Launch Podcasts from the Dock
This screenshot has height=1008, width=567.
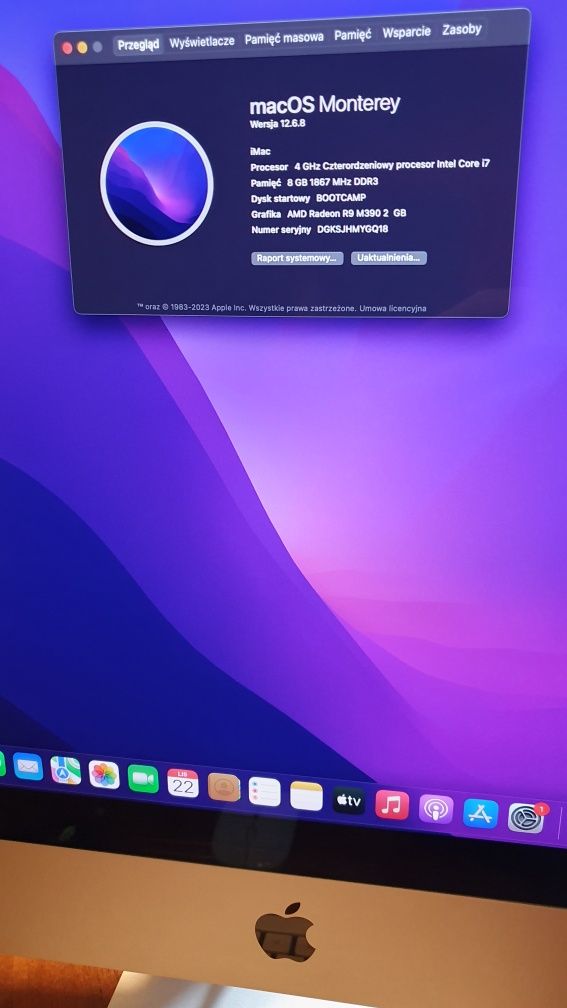click(436, 809)
